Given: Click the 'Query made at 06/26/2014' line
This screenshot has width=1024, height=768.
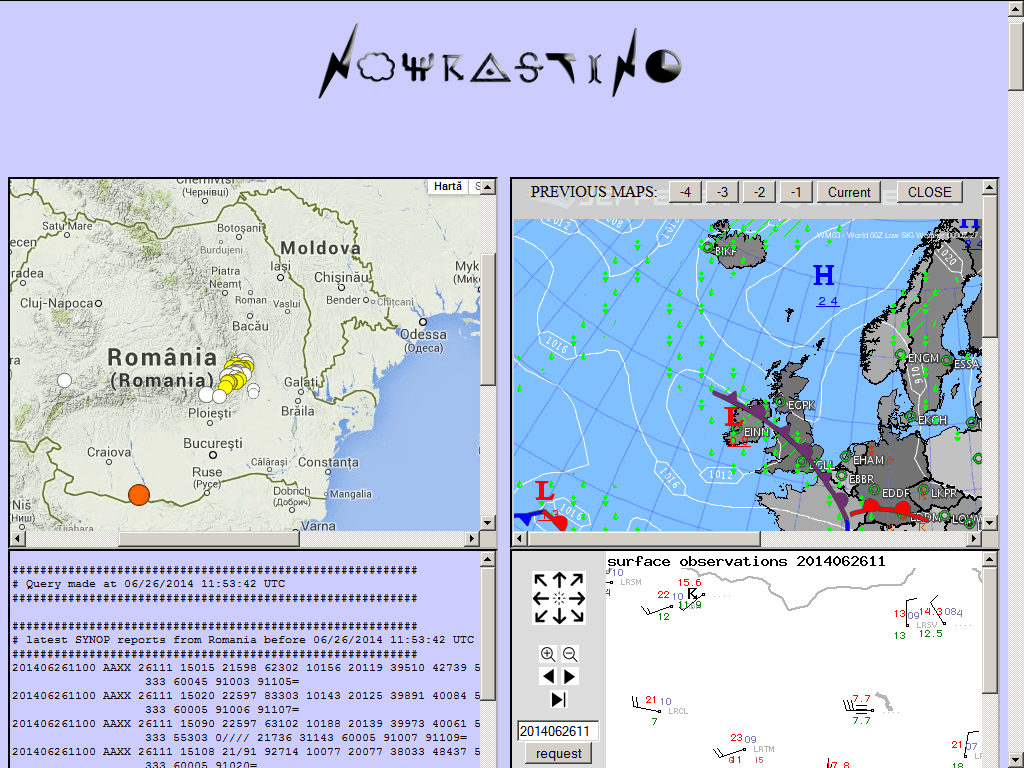Looking at the screenshot, I should 149,584.
